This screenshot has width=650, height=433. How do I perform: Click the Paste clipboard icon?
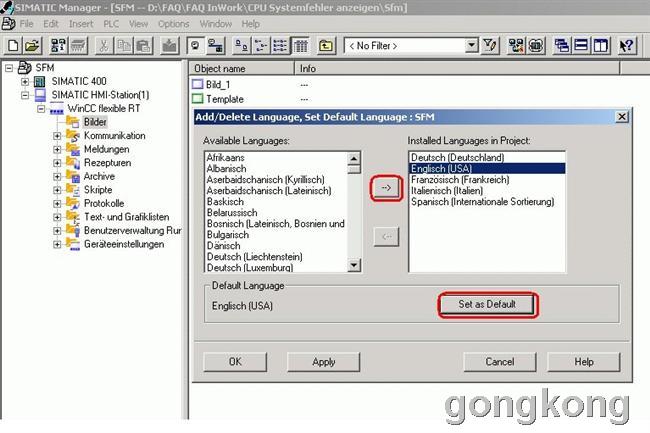point(143,46)
